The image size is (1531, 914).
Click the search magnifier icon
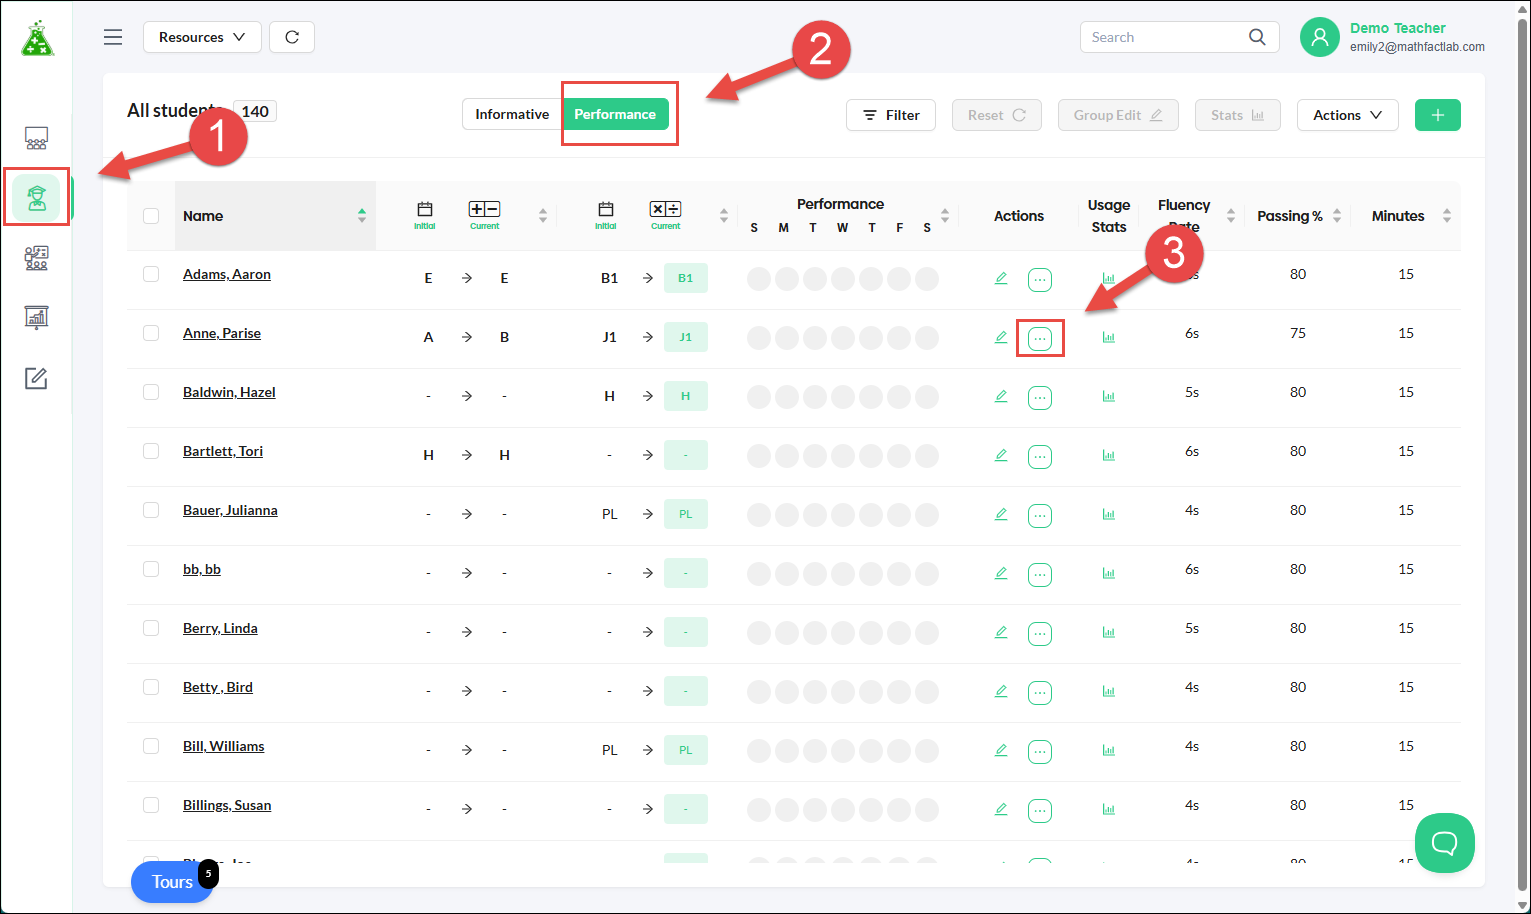[x=1257, y=37]
